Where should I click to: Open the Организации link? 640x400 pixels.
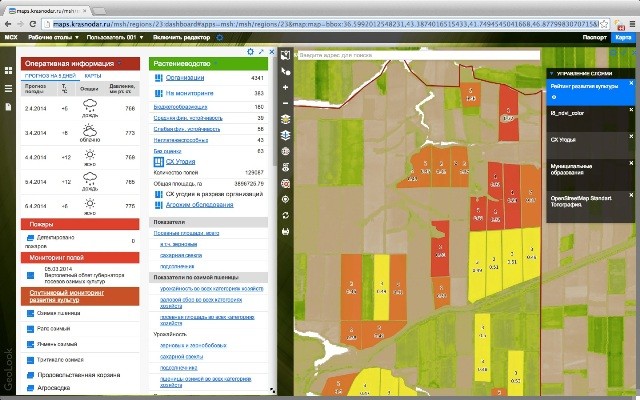[x=185, y=78]
